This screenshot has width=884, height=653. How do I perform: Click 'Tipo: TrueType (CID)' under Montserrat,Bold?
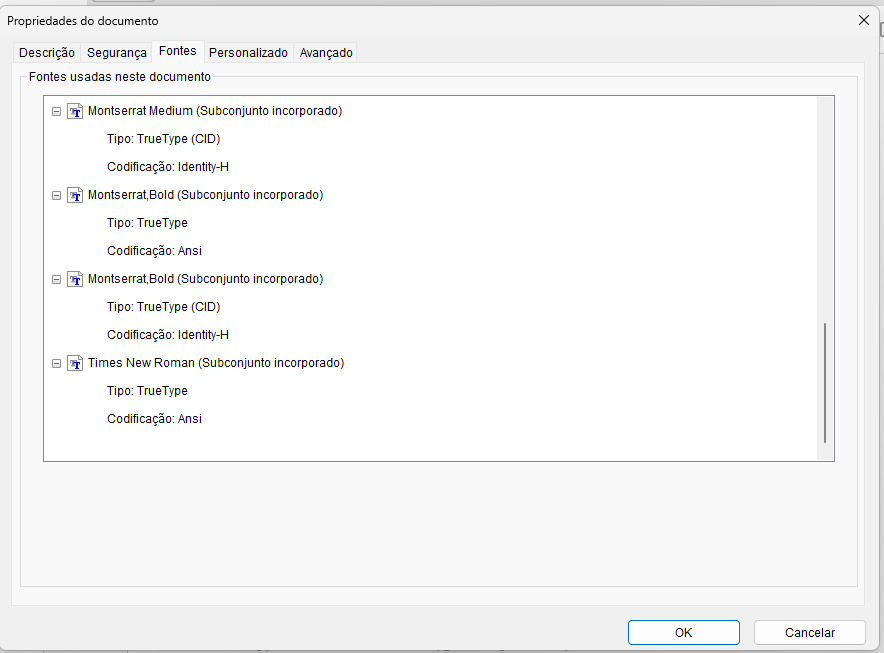(163, 307)
